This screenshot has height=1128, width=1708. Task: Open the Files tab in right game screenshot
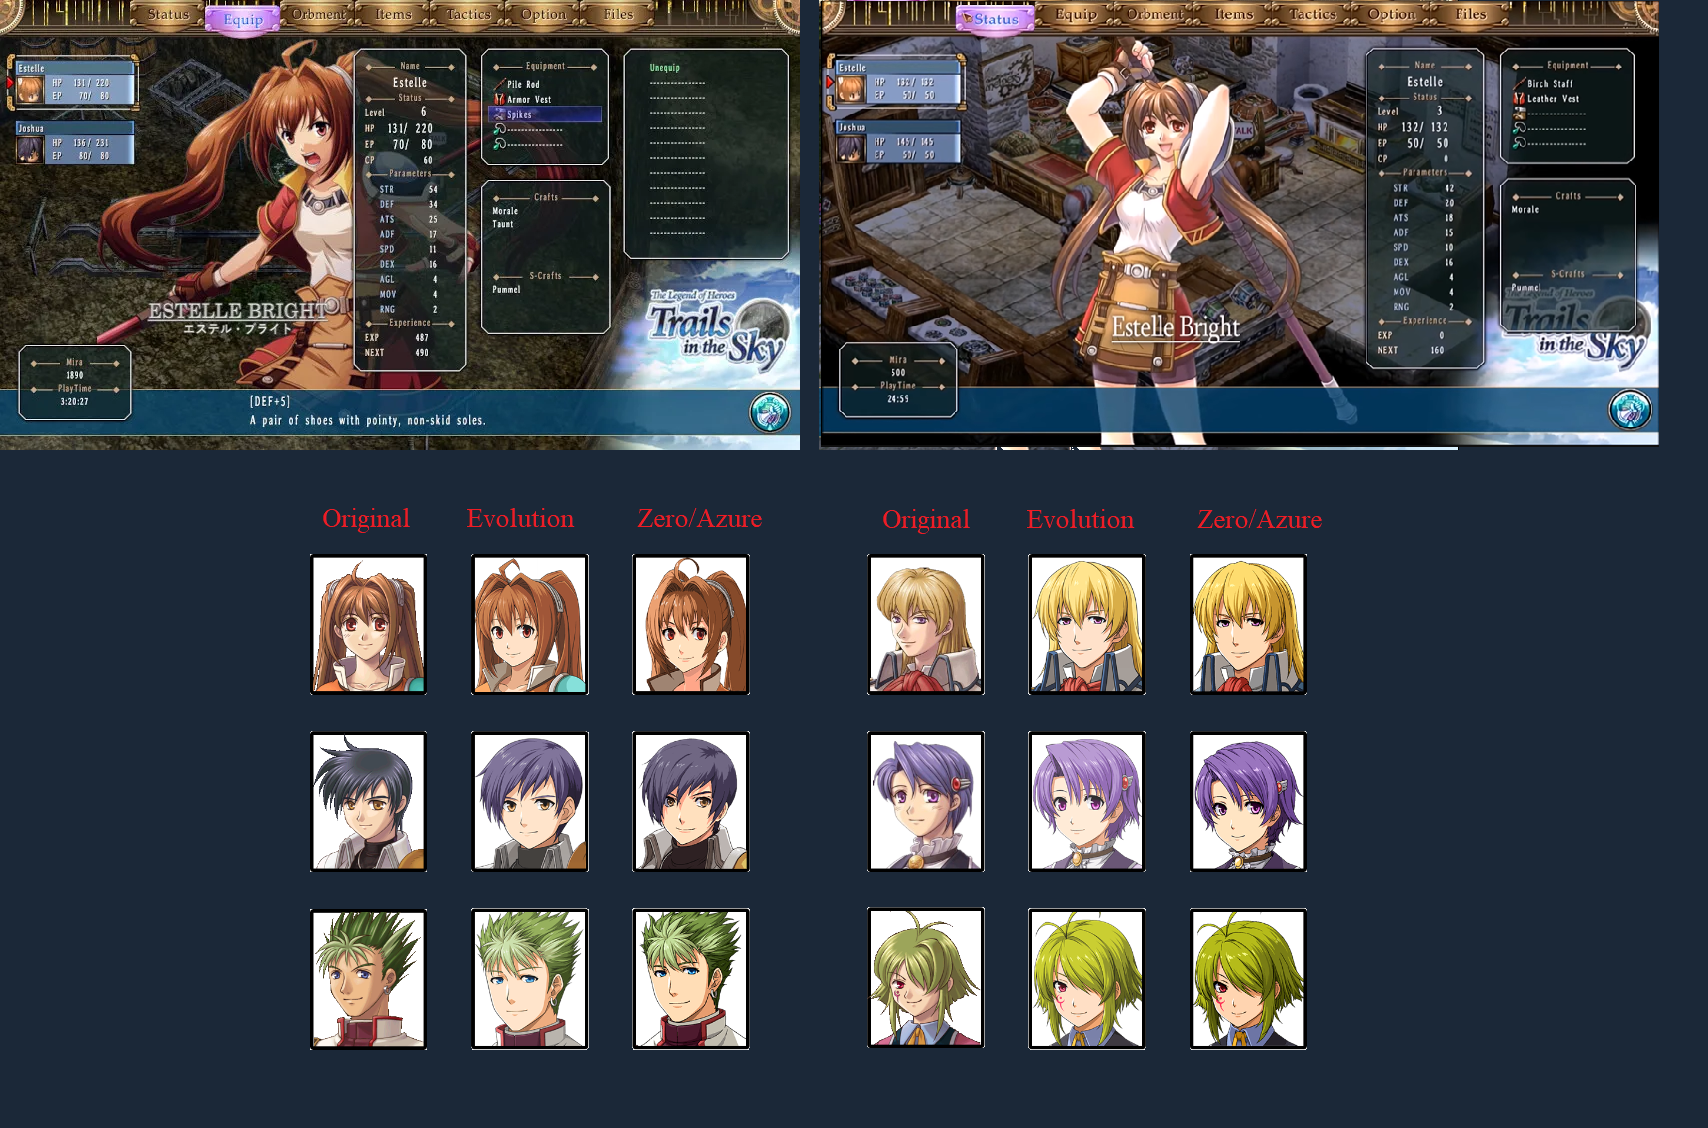click(x=1470, y=14)
